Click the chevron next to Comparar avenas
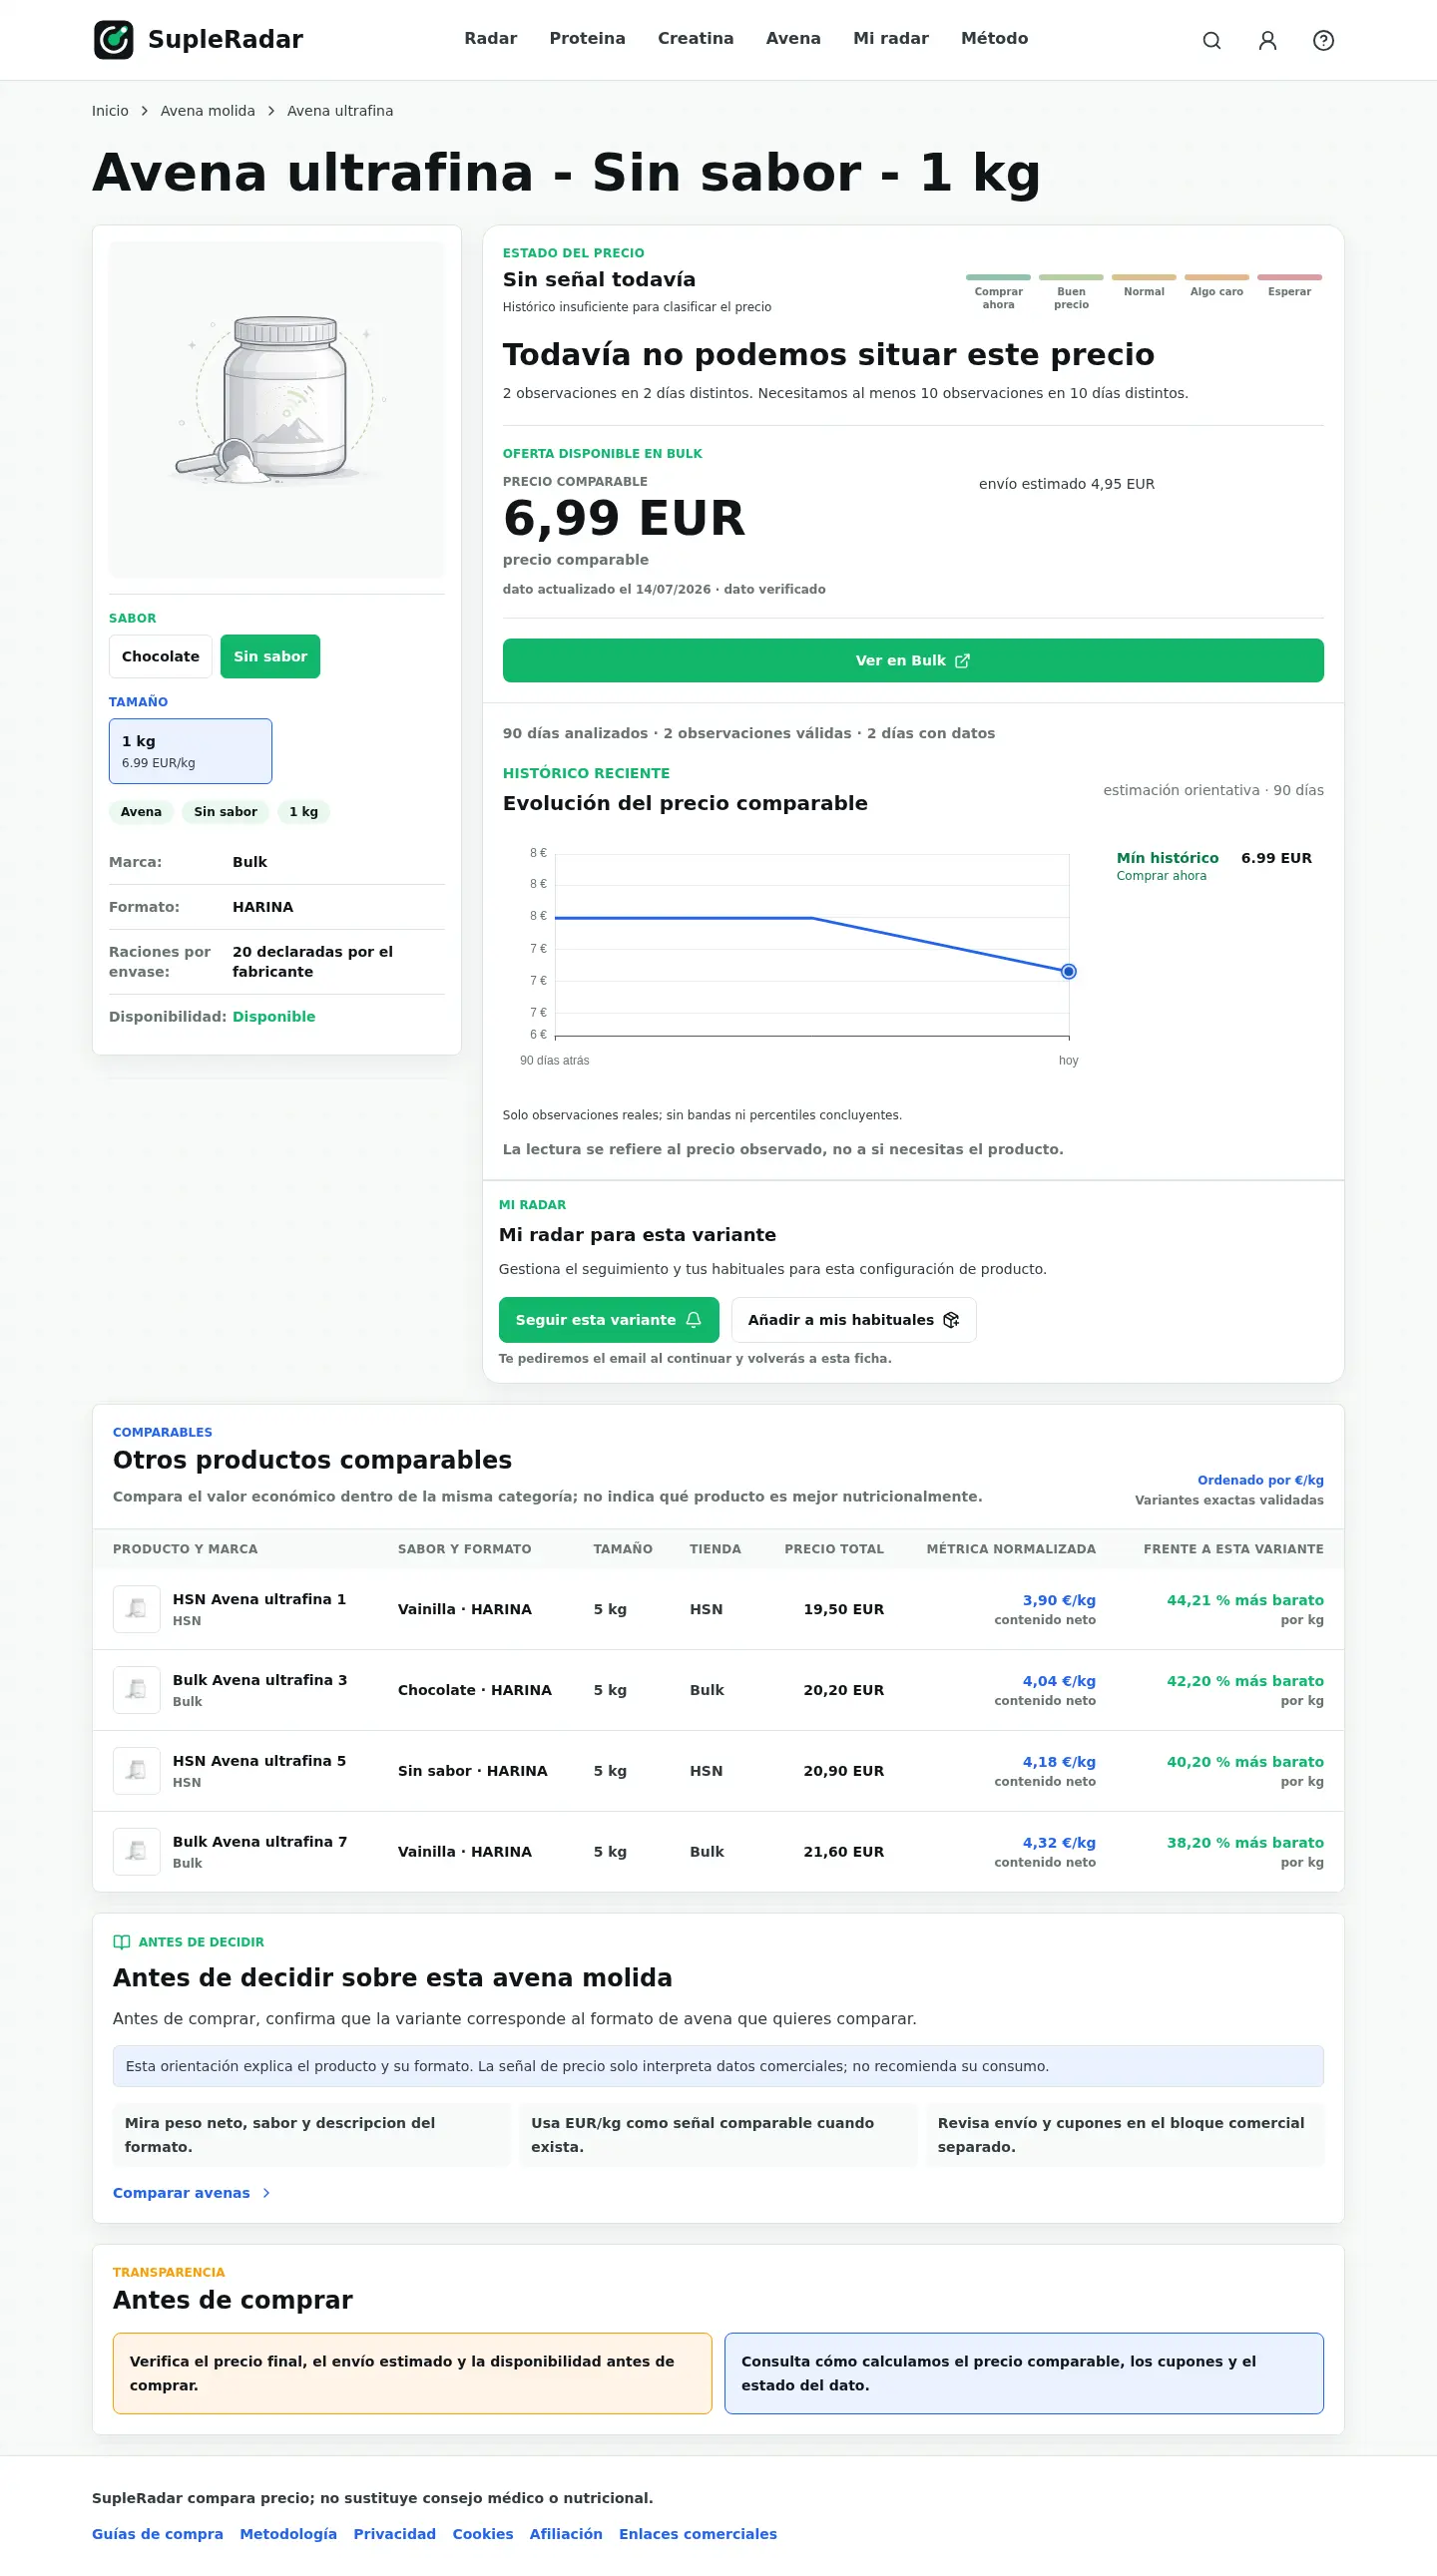Screen dimensions: 1437x2576 click(x=266, y=2193)
